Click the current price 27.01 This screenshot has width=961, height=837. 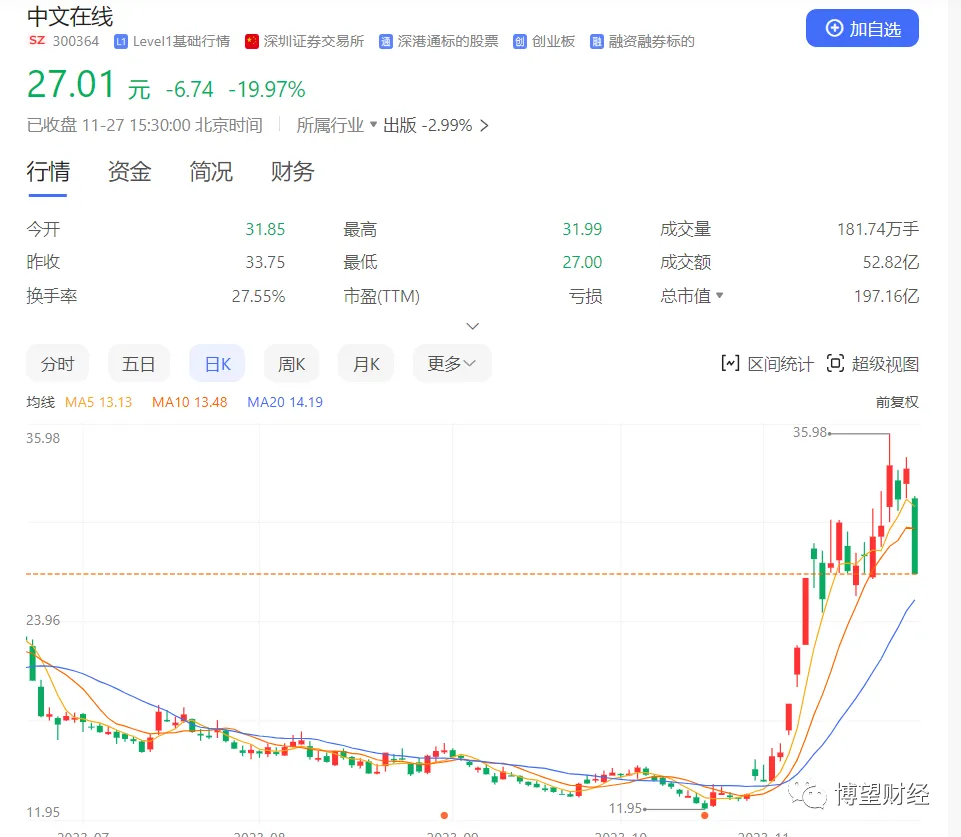coord(71,85)
